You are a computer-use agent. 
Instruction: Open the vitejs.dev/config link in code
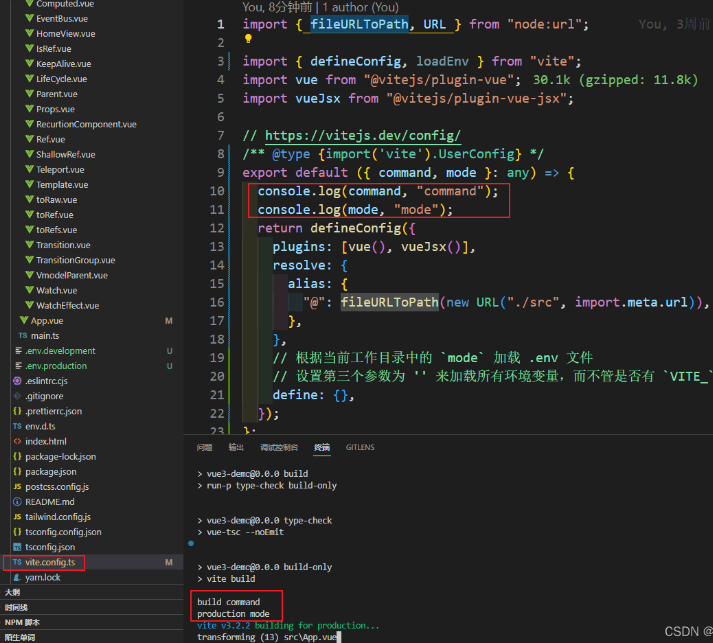point(363,136)
